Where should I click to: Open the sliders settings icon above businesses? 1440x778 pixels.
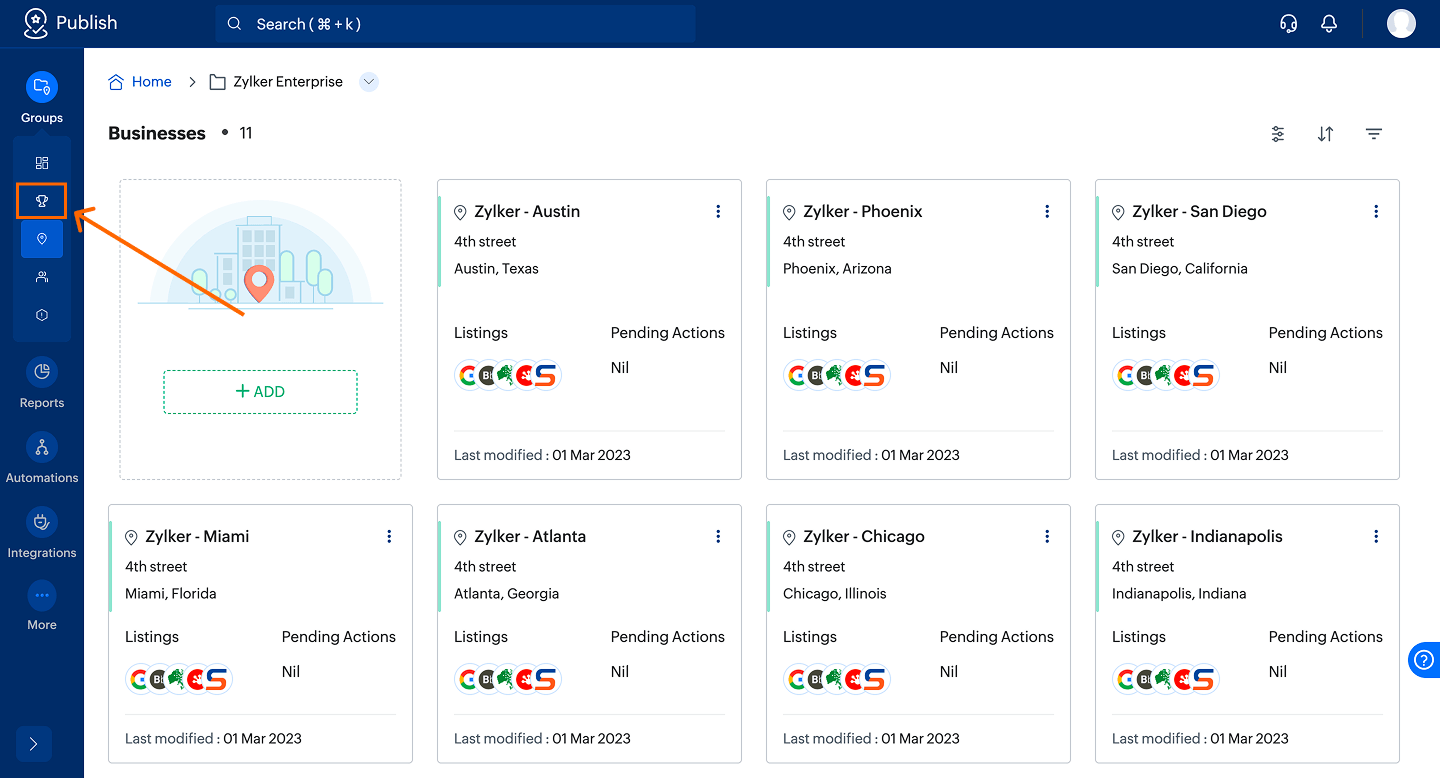tap(1277, 134)
